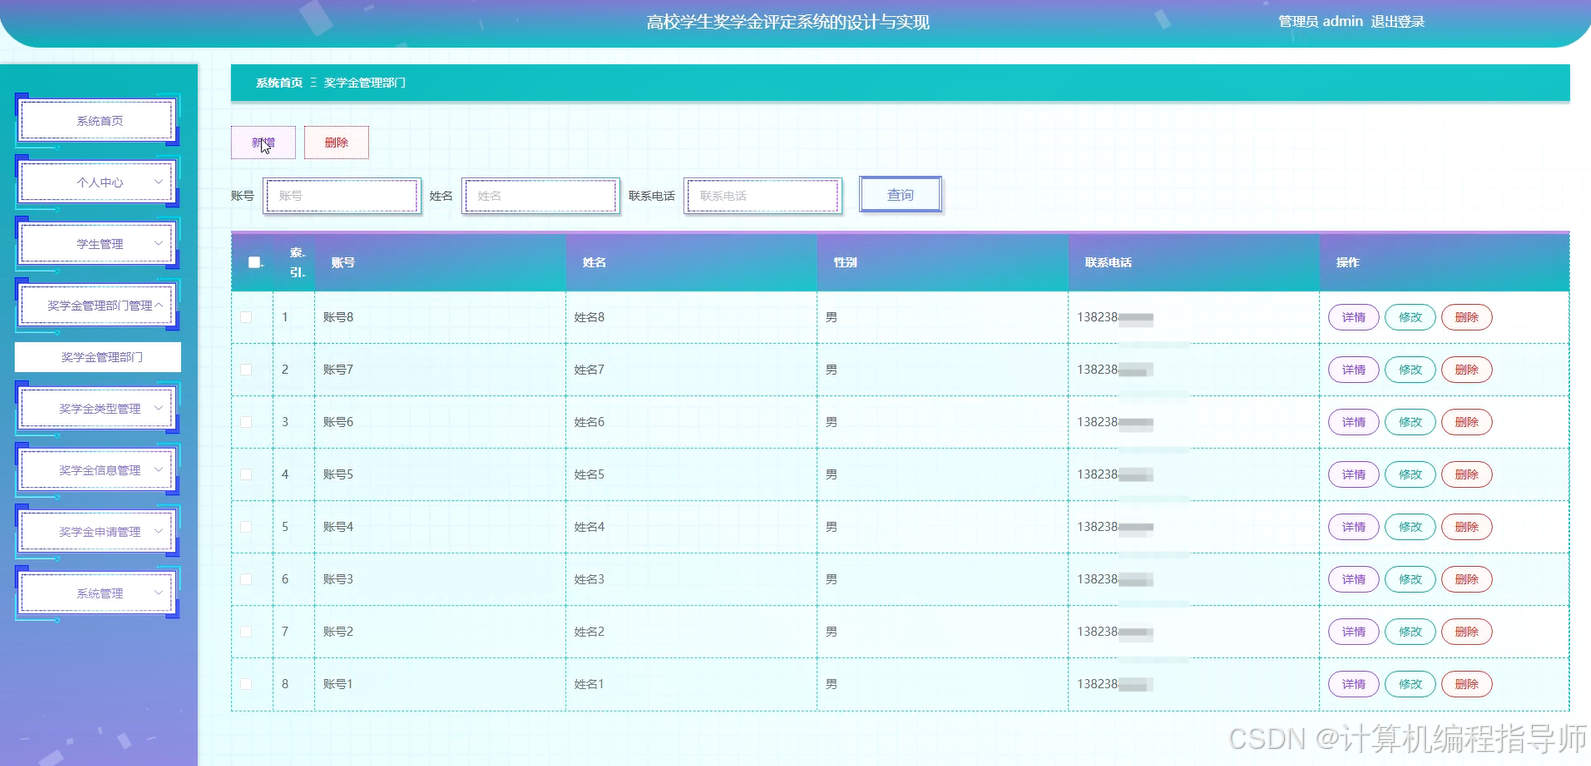Screen dimensions: 1591x766
Task: Check the row checkbox for 账号5
Action: pyautogui.click(x=246, y=475)
